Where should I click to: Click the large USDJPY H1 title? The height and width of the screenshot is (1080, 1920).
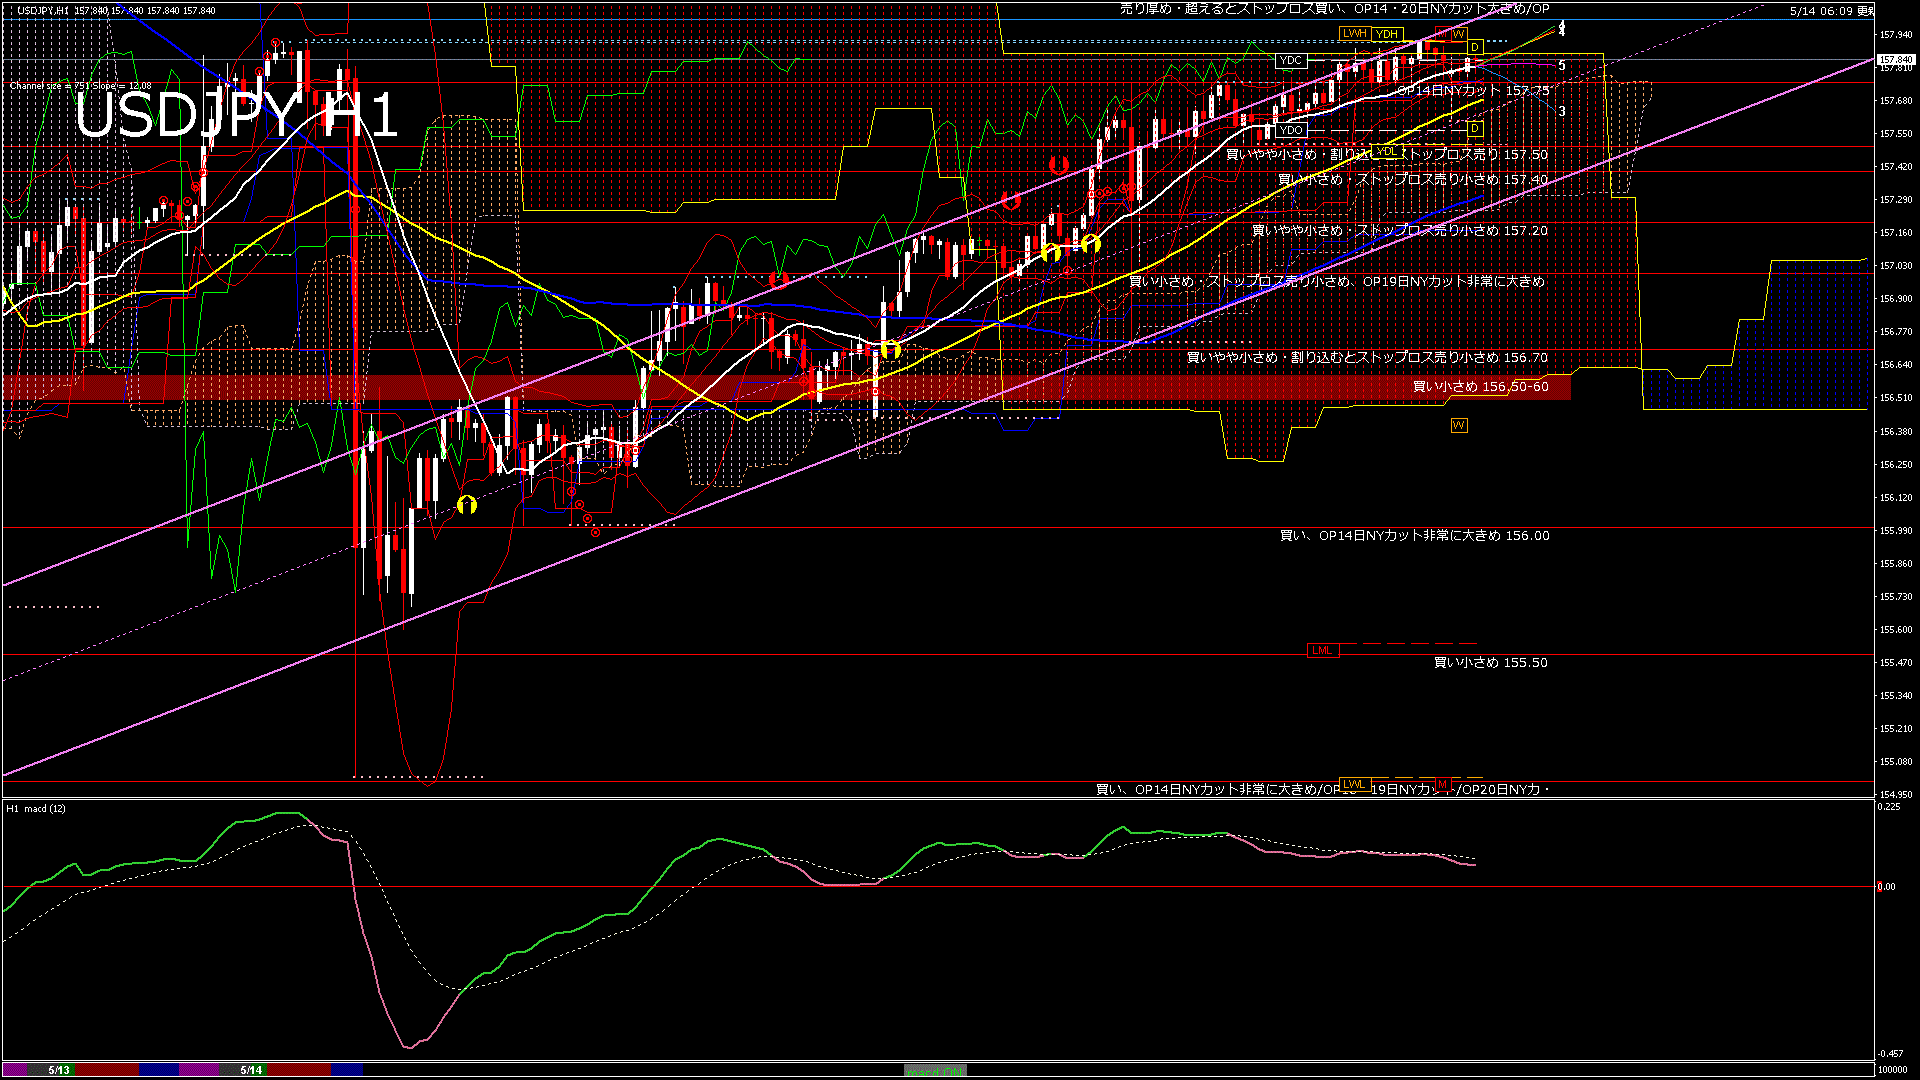coord(237,115)
